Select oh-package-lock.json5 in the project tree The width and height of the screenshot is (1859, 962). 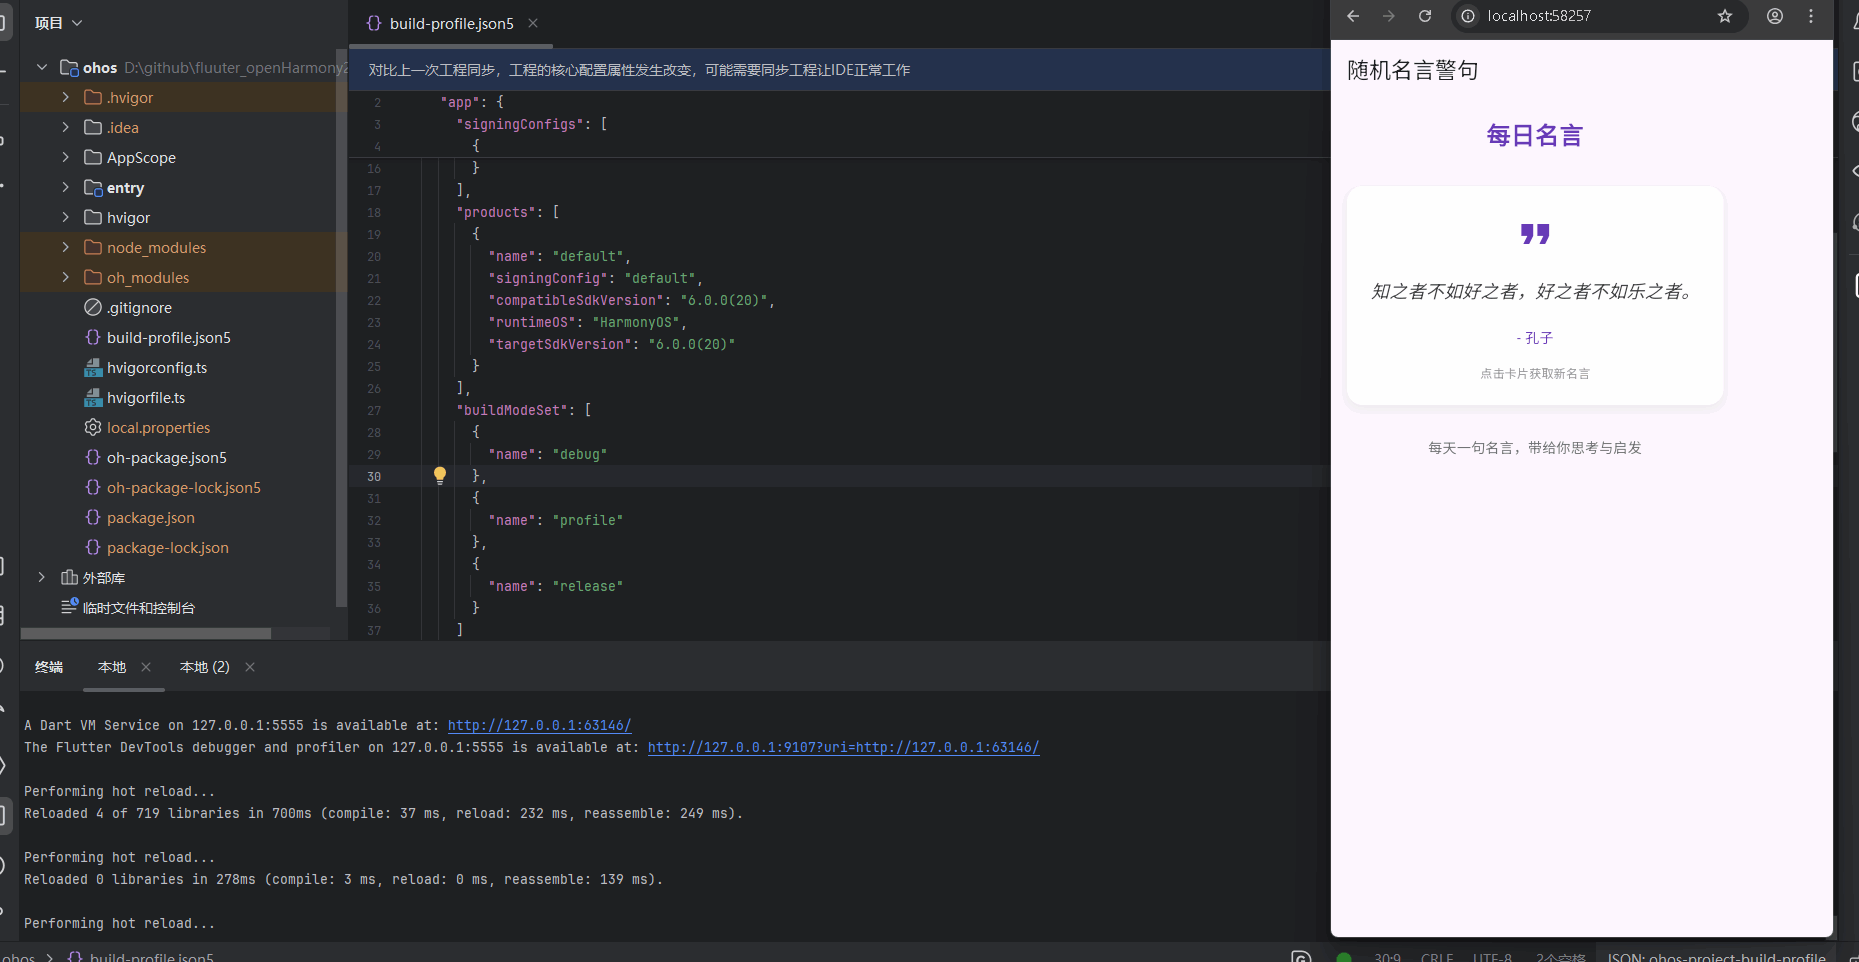pyautogui.click(x=184, y=487)
